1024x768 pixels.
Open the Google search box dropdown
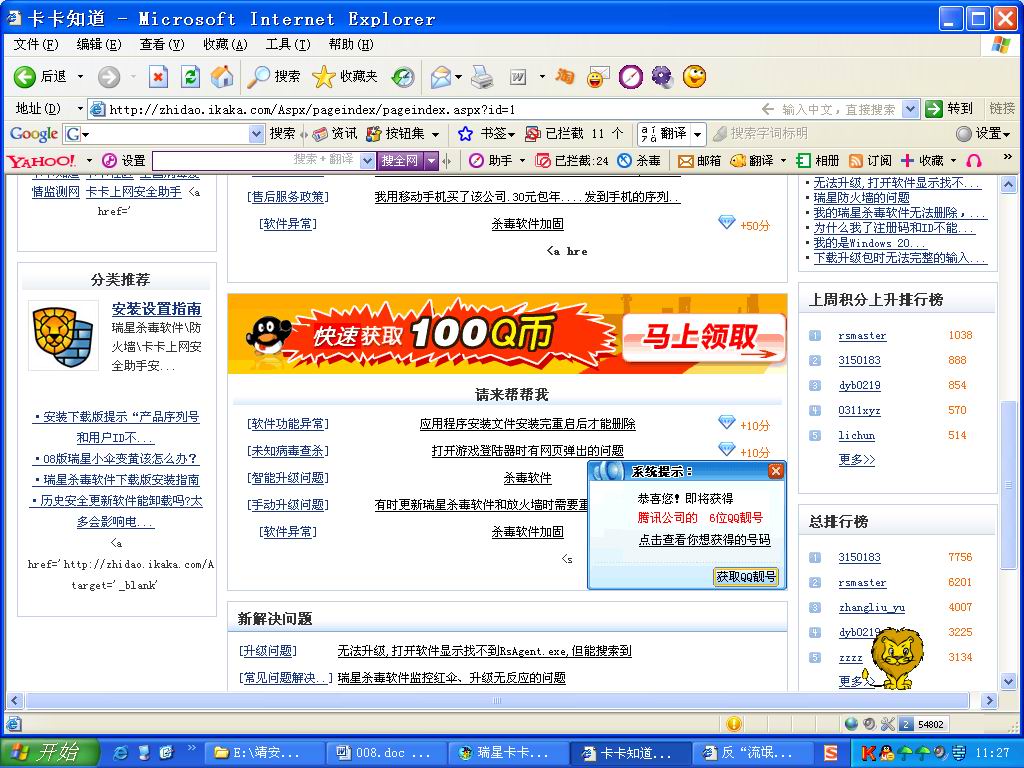(256, 134)
